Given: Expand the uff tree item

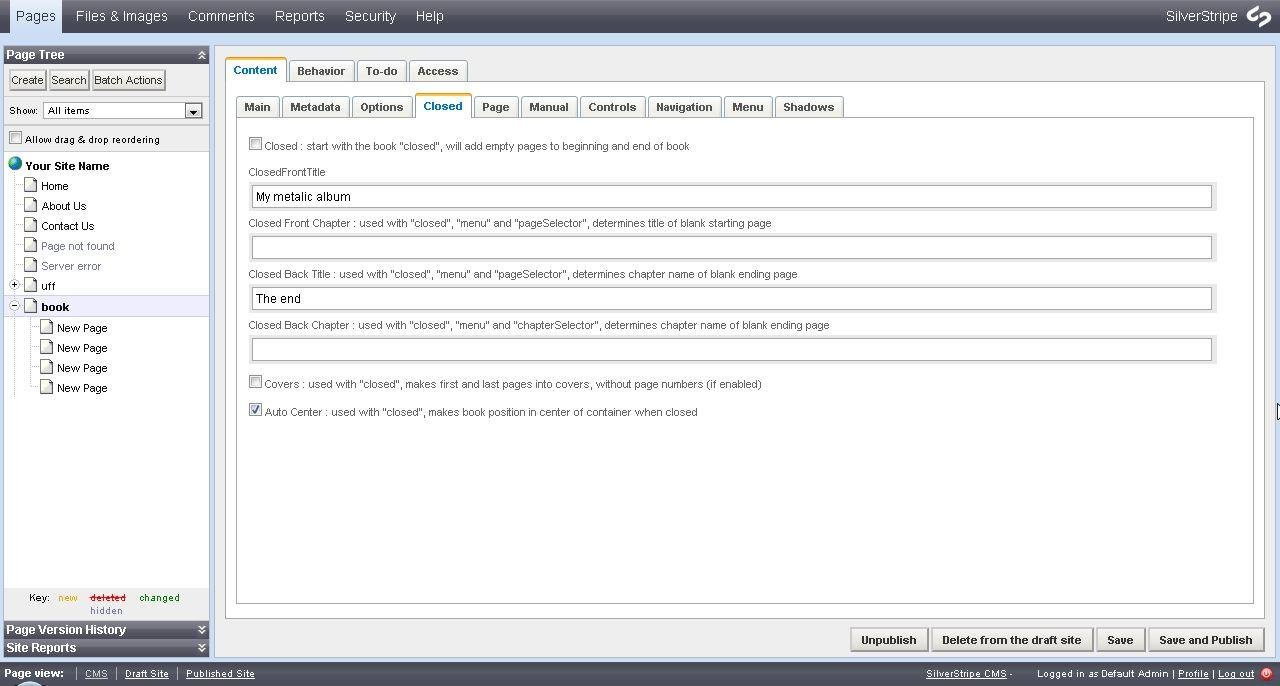Looking at the screenshot, I should 13,285.
